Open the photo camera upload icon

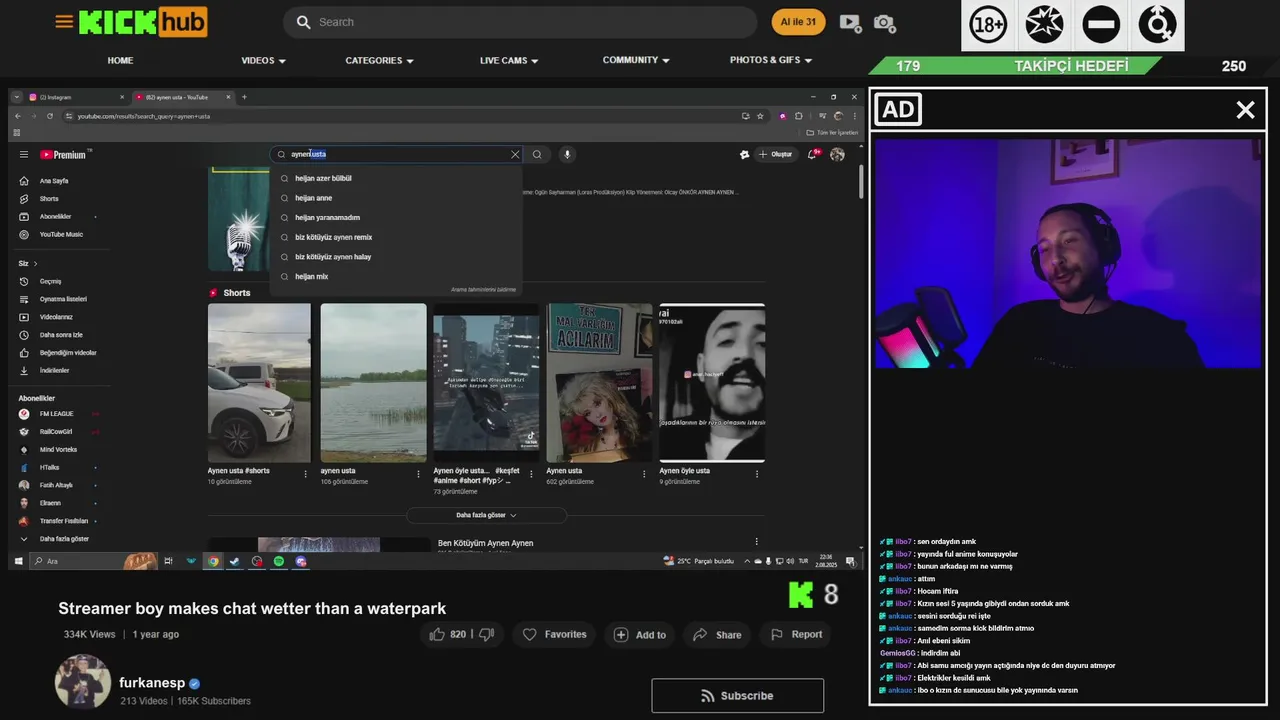(x=884, y=22)
